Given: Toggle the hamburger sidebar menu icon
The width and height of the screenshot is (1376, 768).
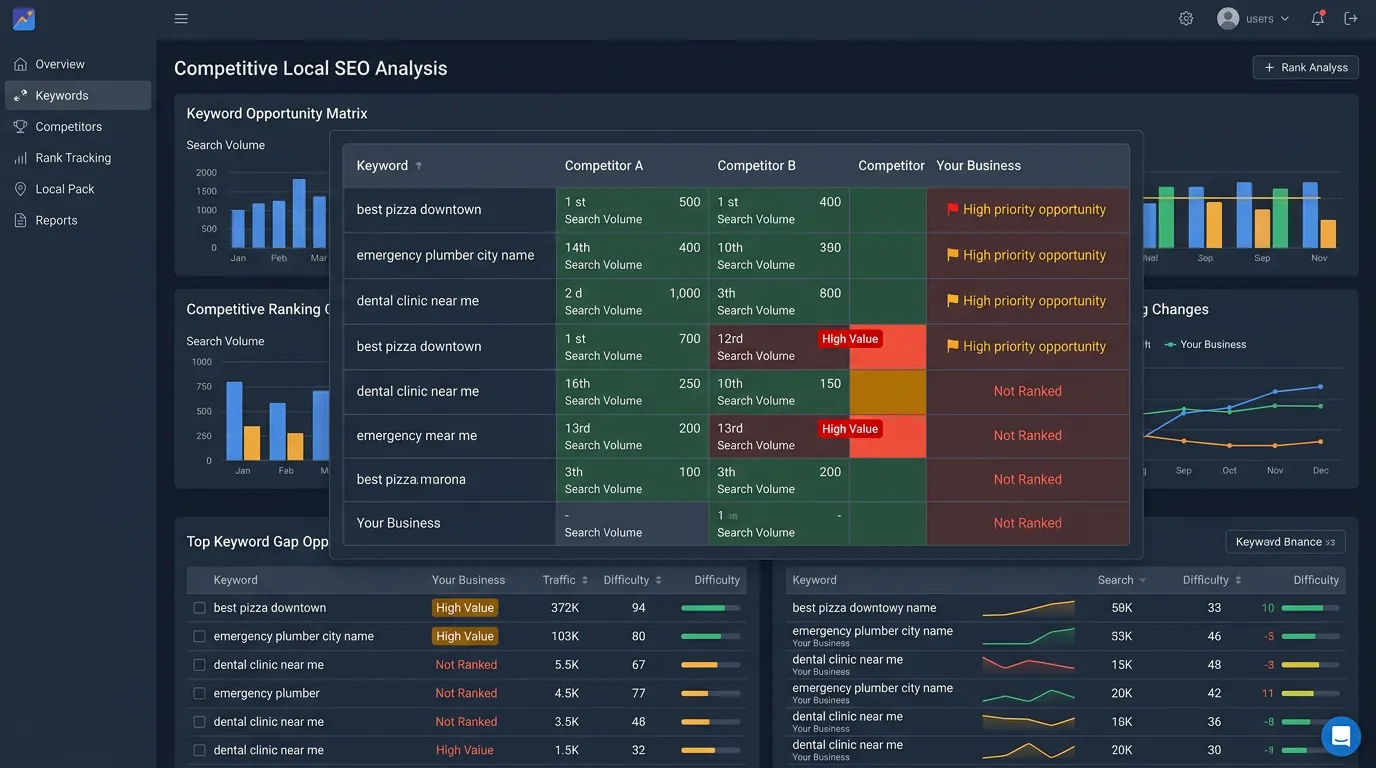Looking at the screenshot, I should (181, 18).
